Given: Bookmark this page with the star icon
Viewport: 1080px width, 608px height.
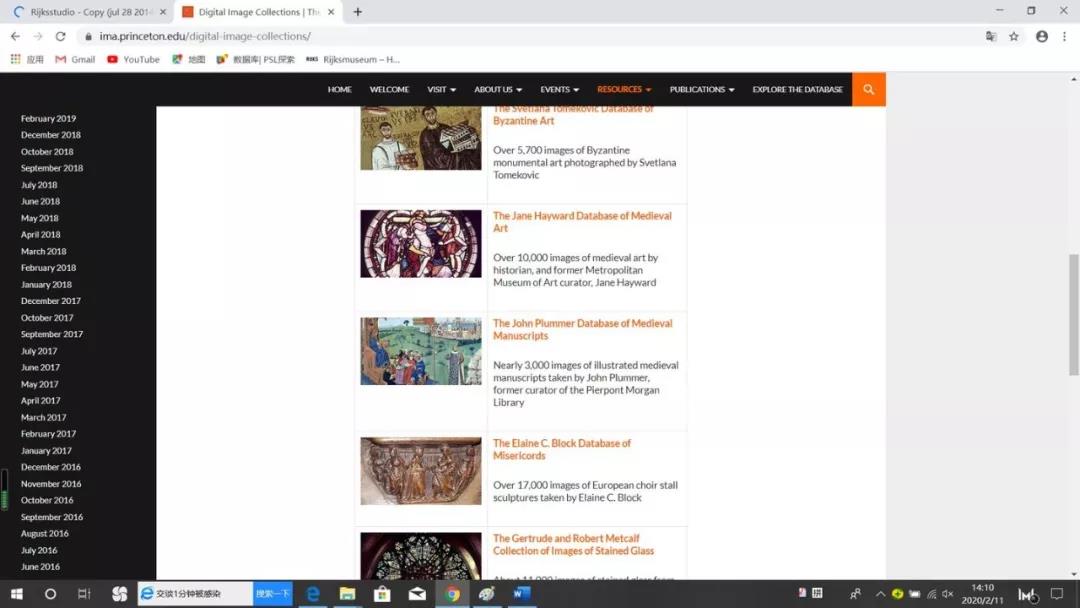Looking at the screenshot, I should [1014, 36].
